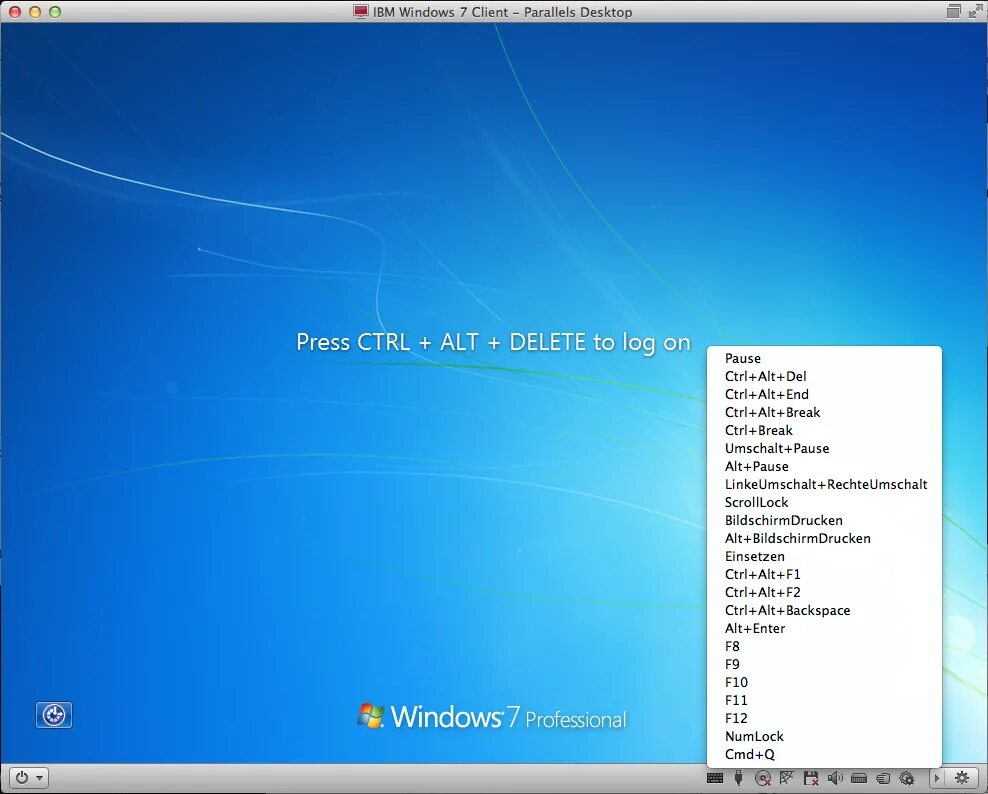Click the shared applications gear icon

coord(907,778)
